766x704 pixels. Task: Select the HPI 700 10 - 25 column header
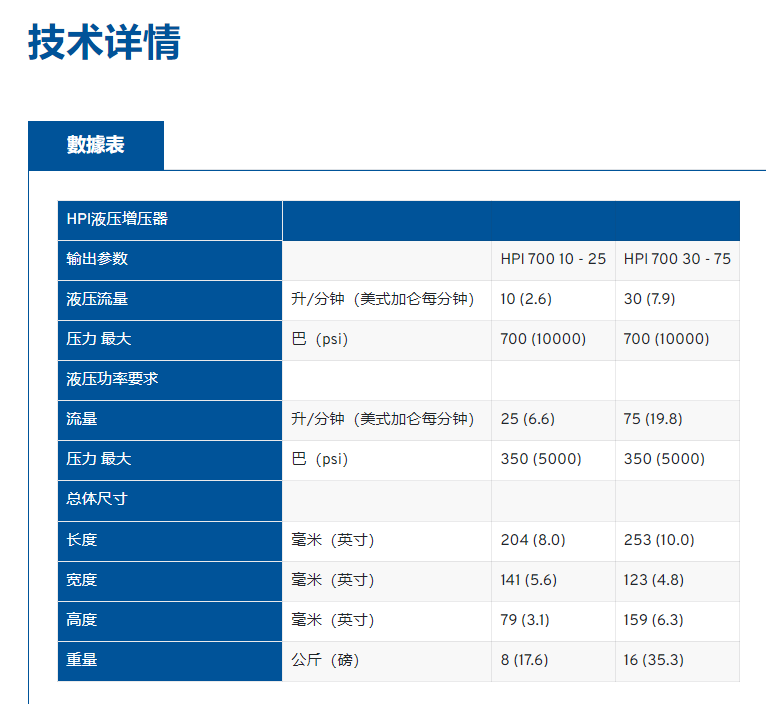click(553, 259)
